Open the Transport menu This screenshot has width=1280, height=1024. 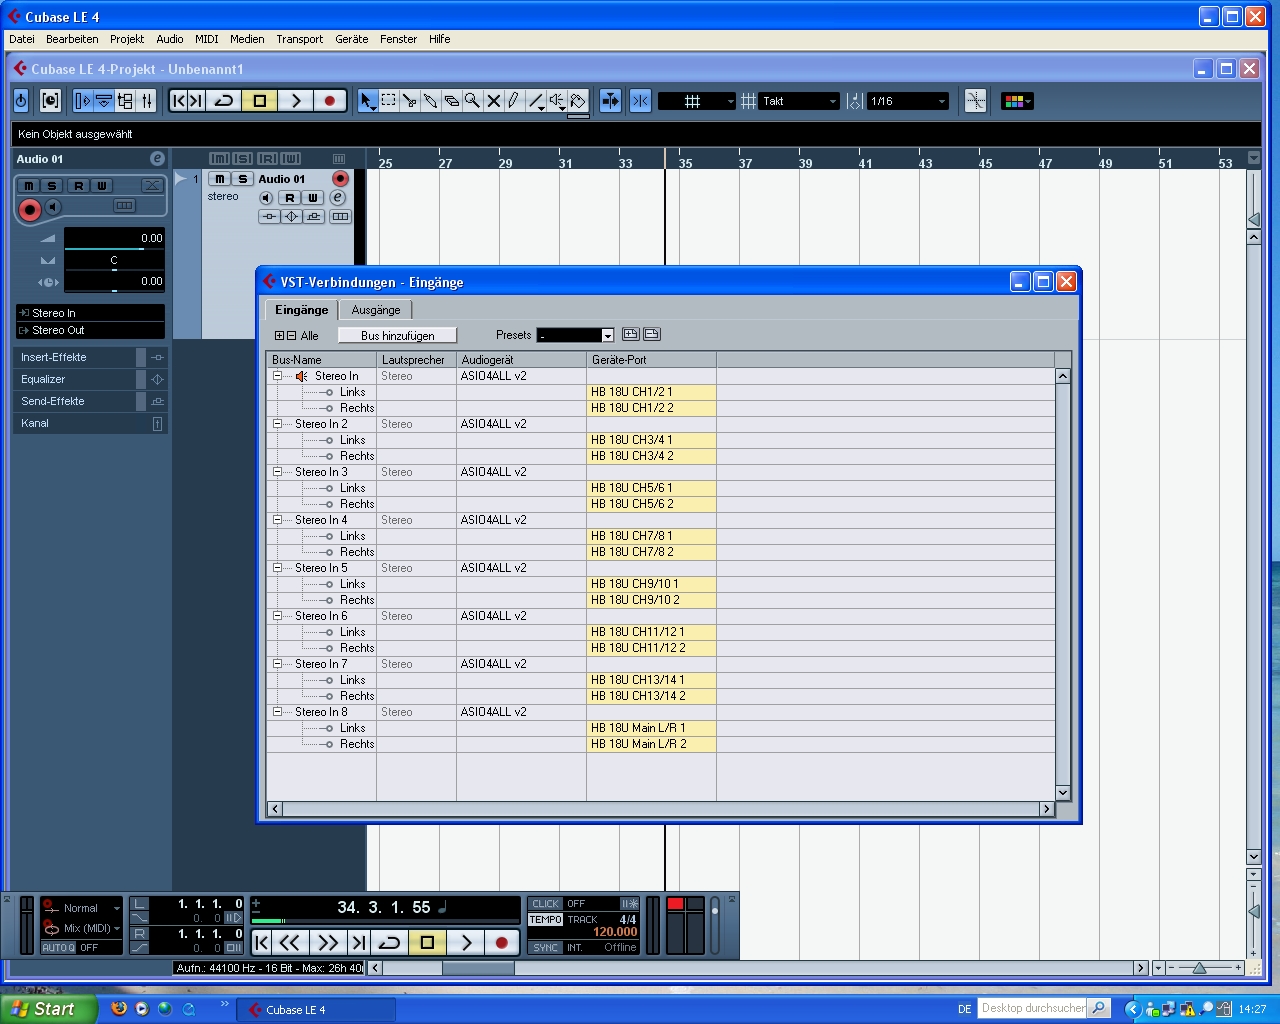click(x=300, y=39)
